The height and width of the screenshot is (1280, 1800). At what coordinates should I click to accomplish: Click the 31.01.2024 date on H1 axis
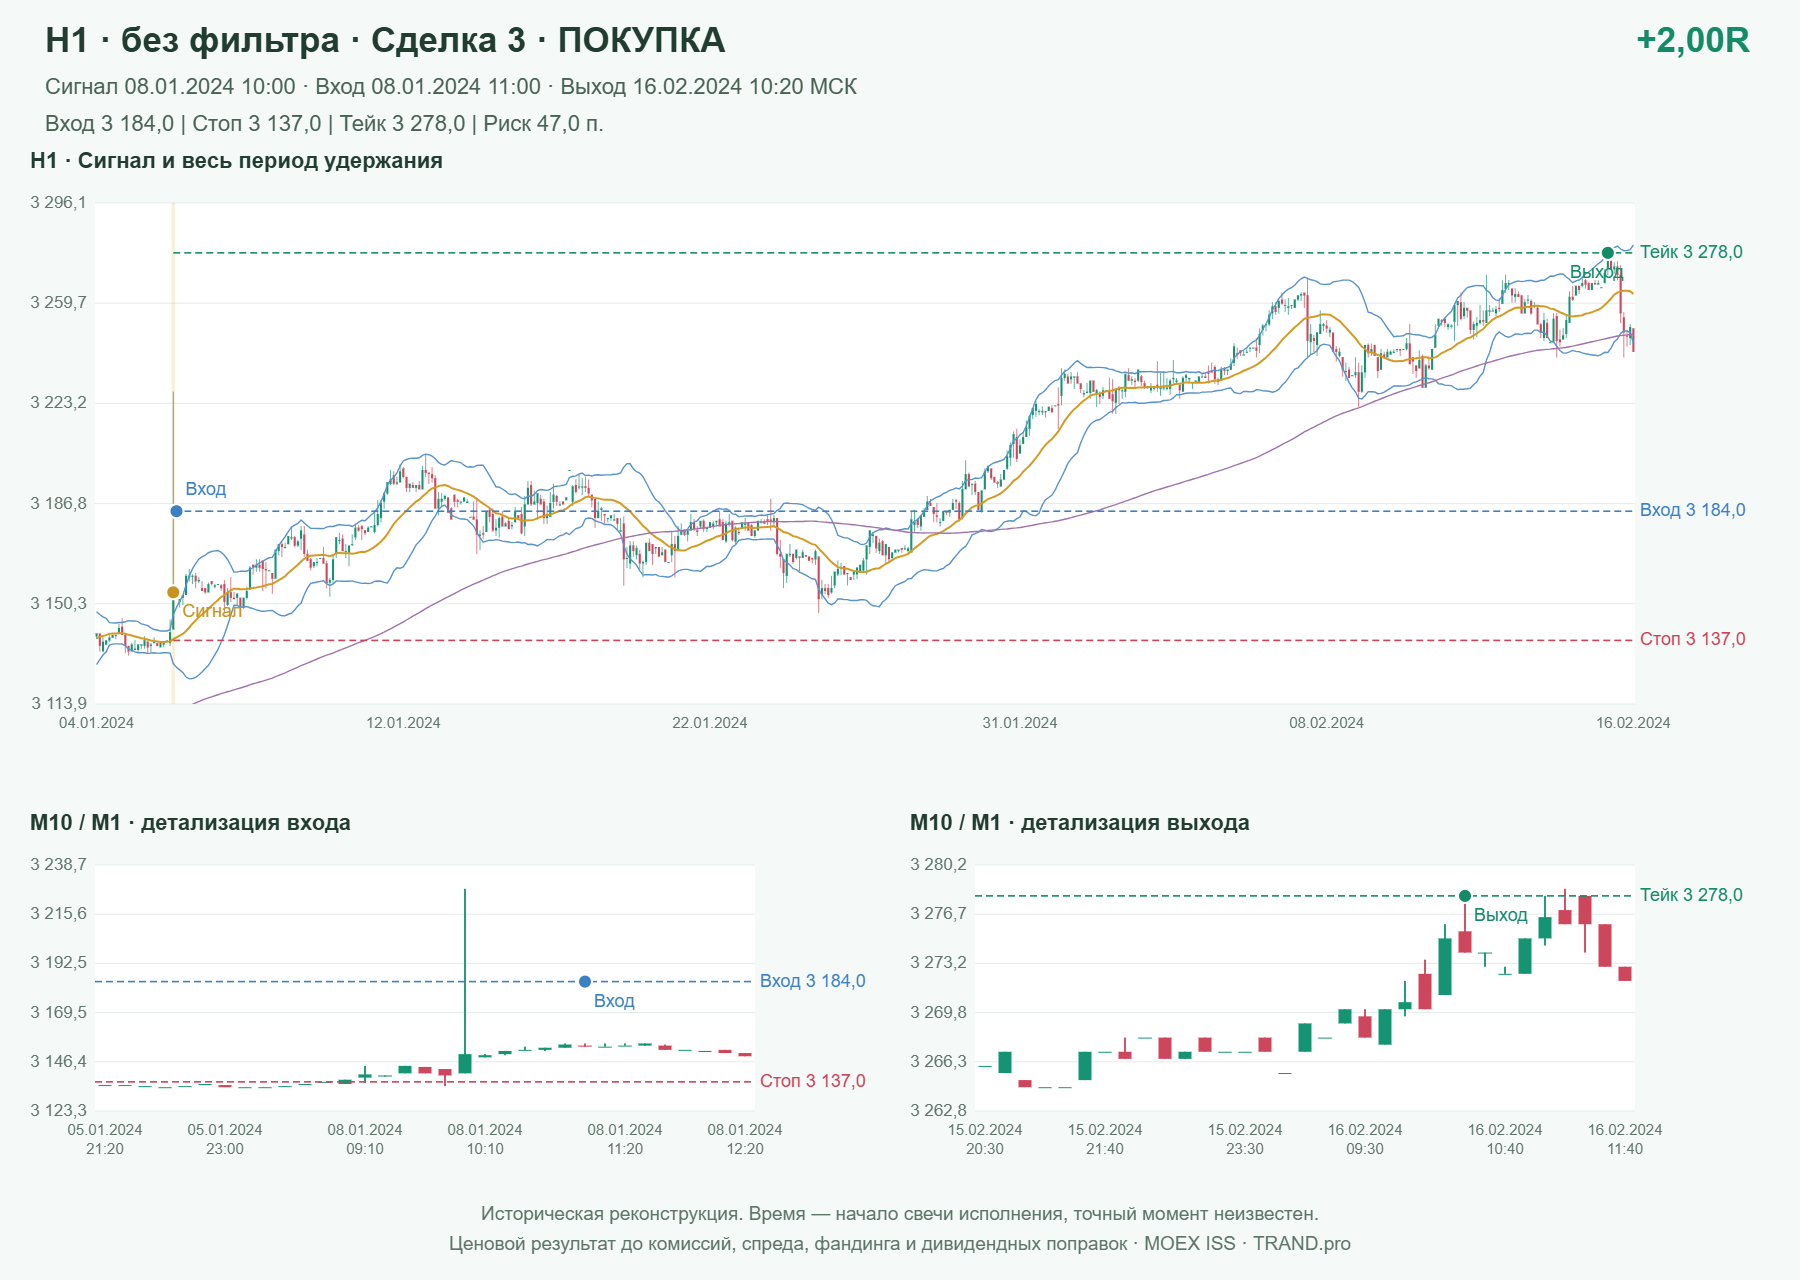(x=1020, y=723)
